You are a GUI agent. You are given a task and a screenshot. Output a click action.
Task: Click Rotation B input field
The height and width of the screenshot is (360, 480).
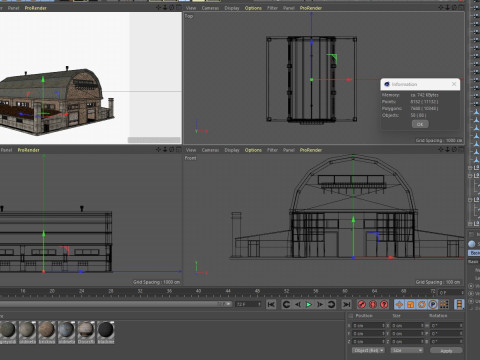pos(447,341)
